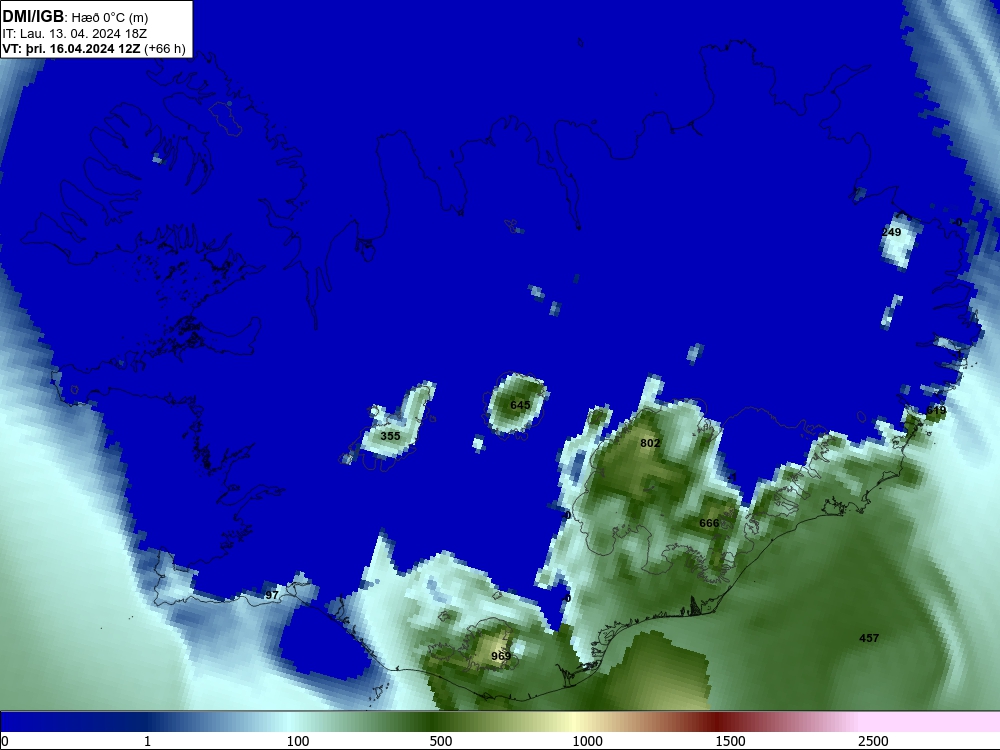Click the map value 457
The width and height of the screenshot is (1000, 750).
869,638
